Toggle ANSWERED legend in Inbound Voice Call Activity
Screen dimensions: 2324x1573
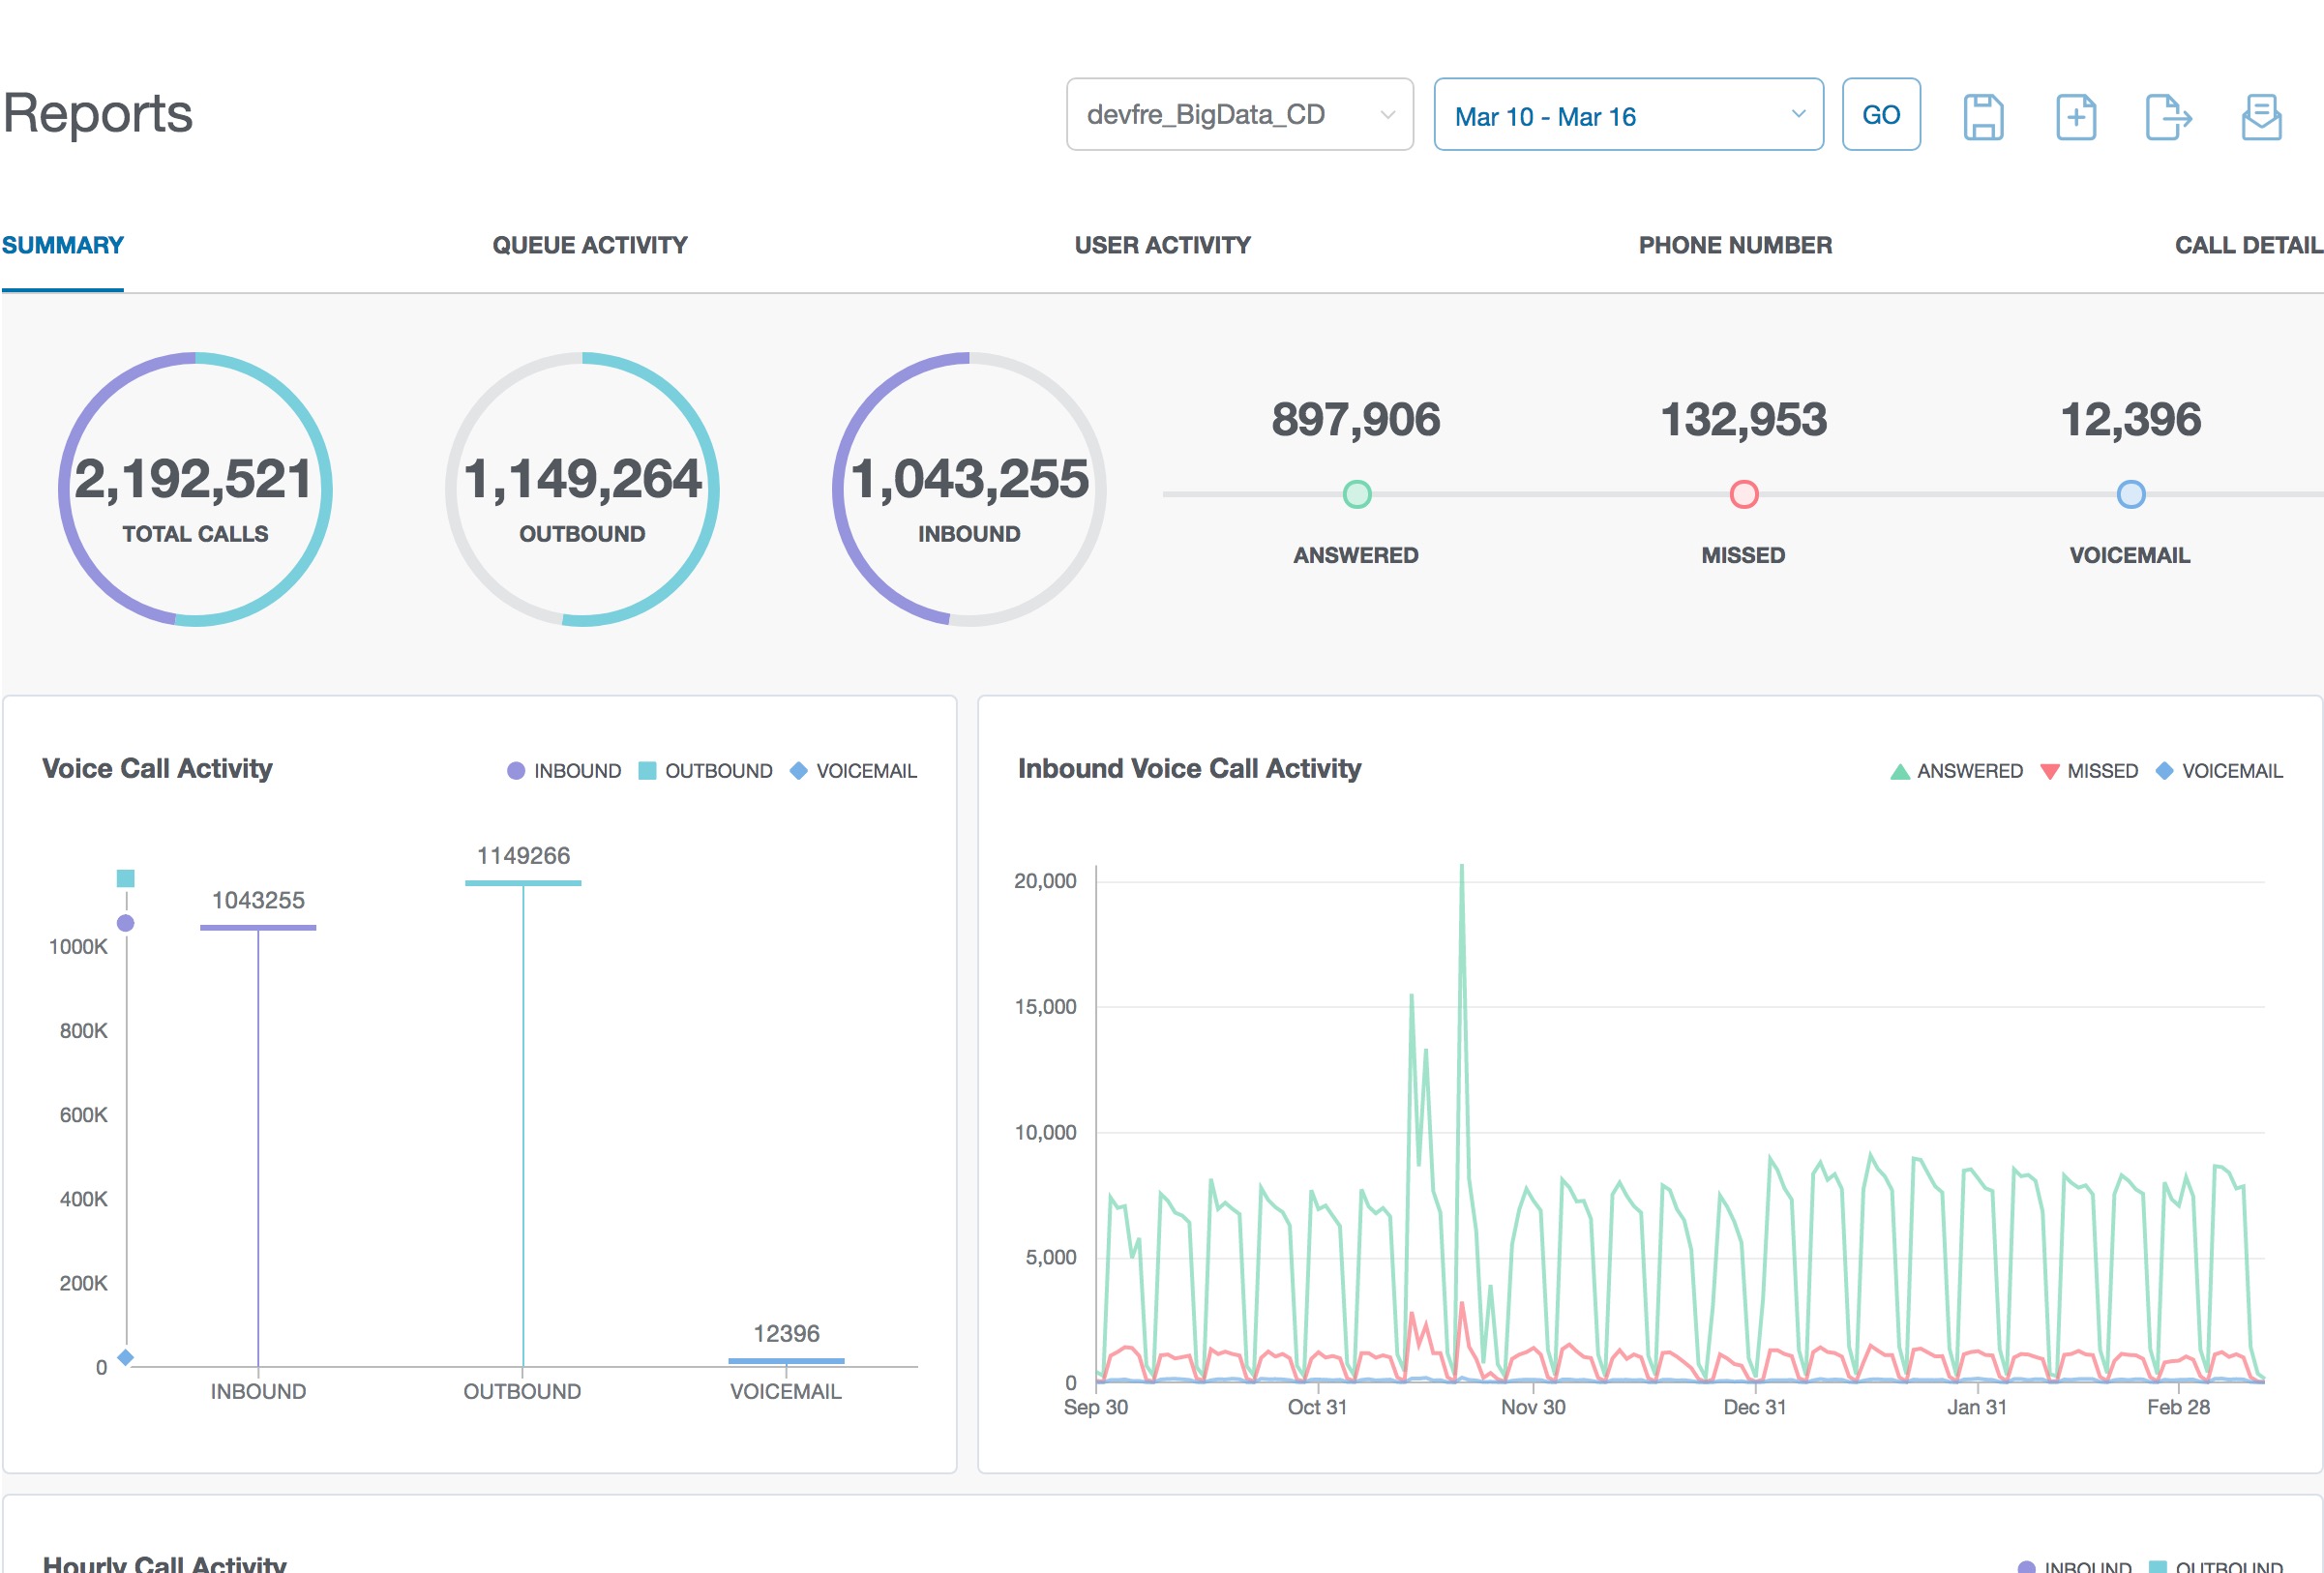point(1956,771)
